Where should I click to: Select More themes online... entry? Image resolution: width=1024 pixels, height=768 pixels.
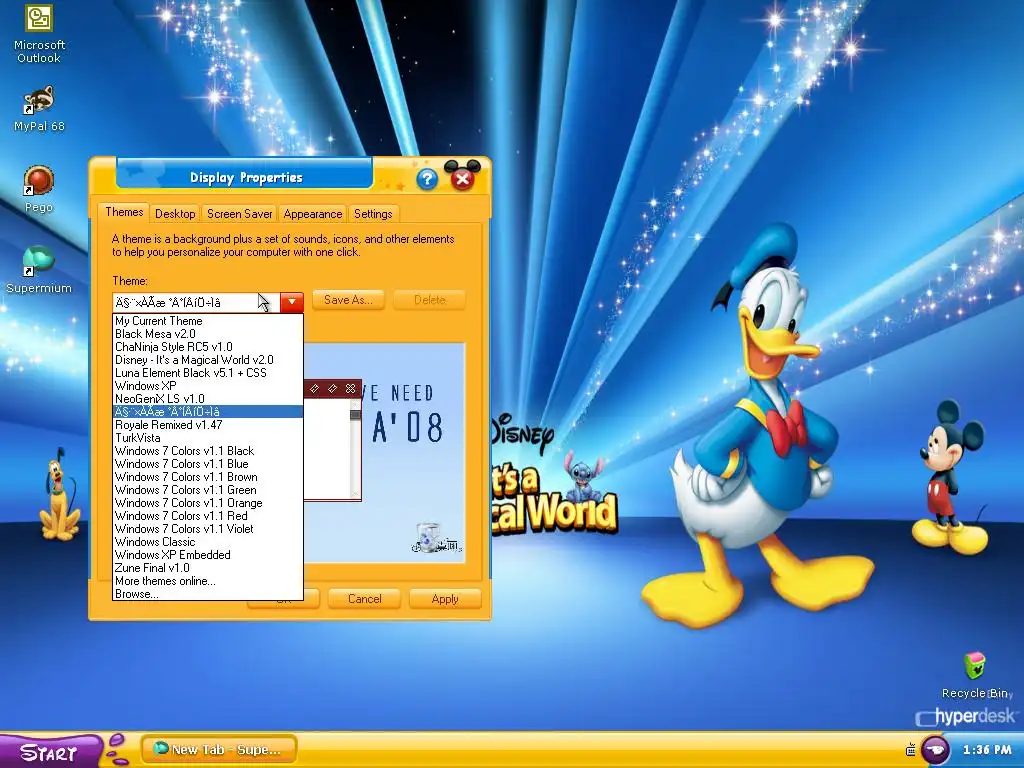tap(208, 581)
